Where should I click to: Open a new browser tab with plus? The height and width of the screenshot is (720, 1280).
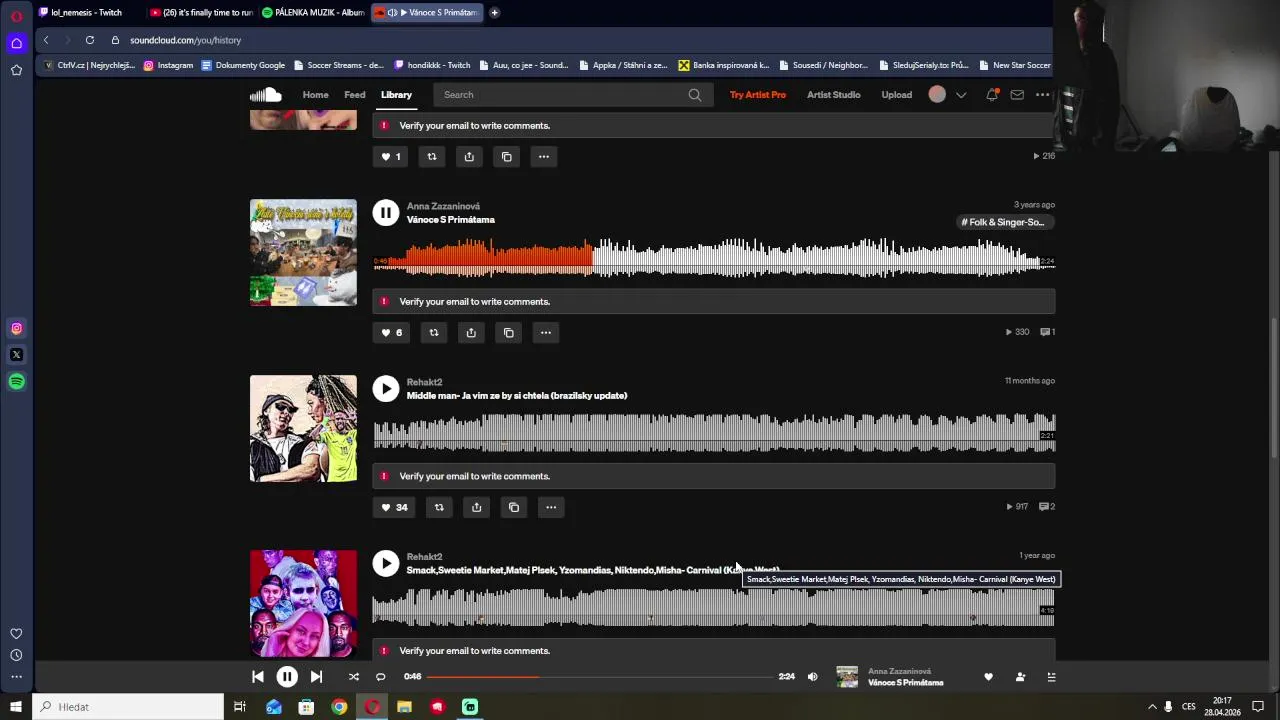[x=494, y=12]
